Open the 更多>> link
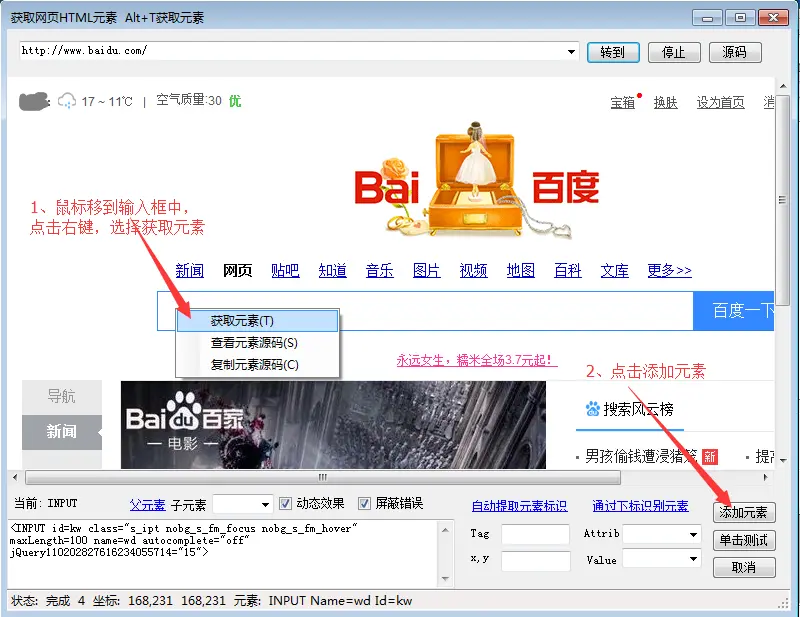The image size is (800, 617). tap(669, 270)
